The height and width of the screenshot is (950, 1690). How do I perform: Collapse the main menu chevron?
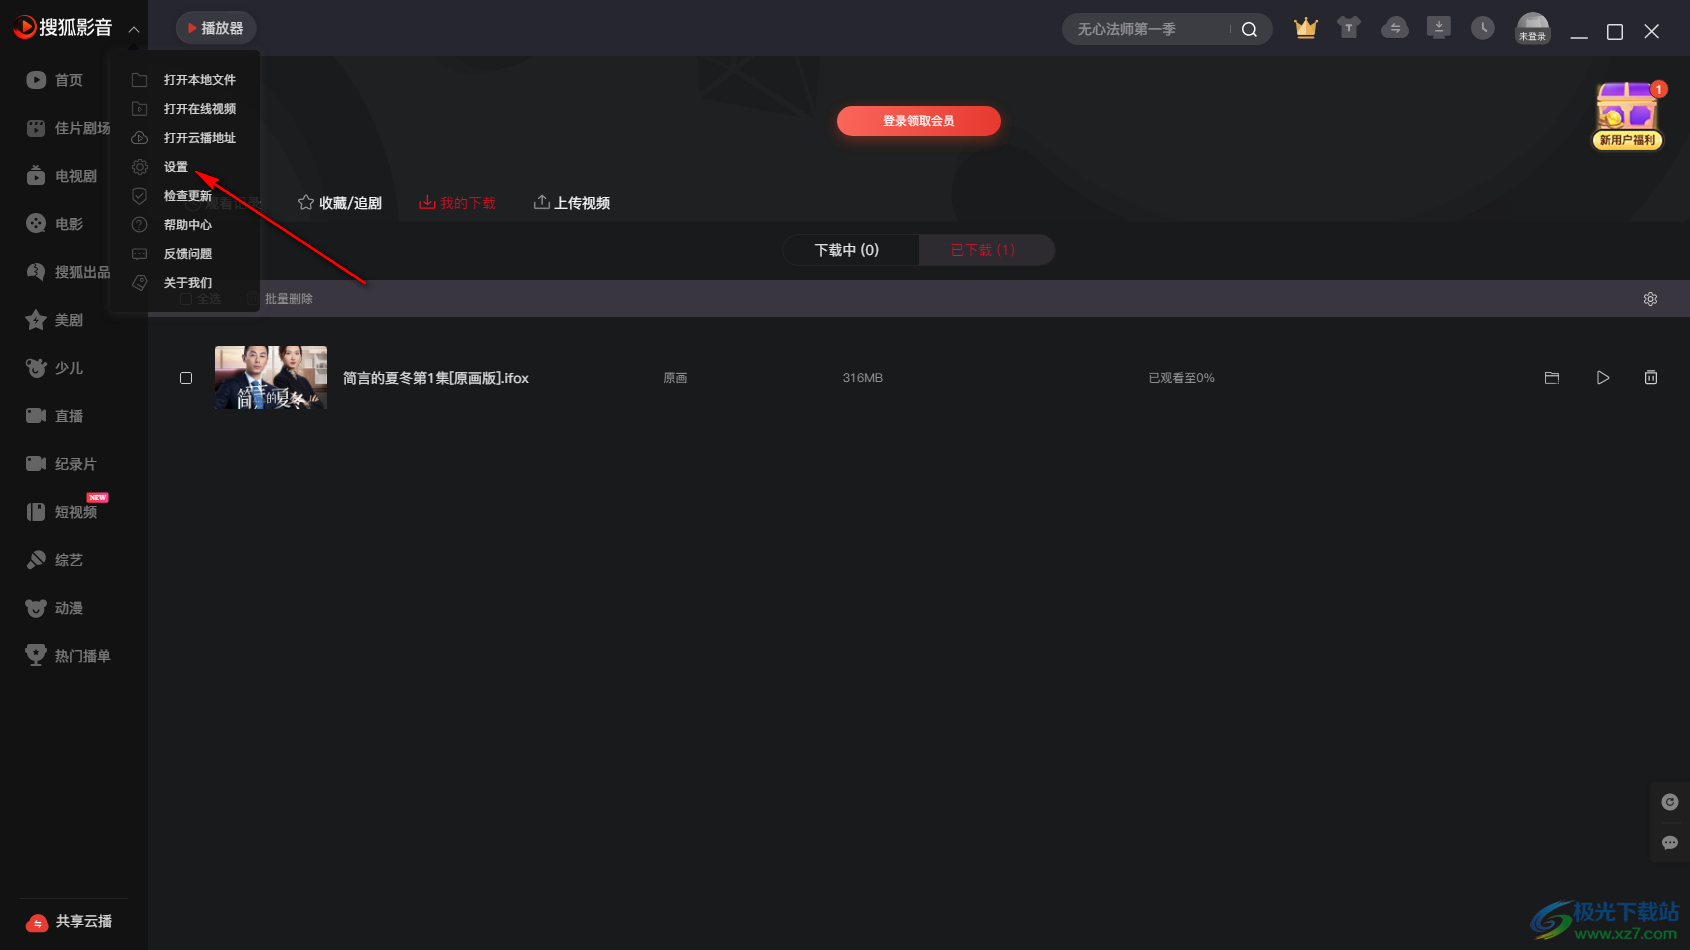click(134, 29)
